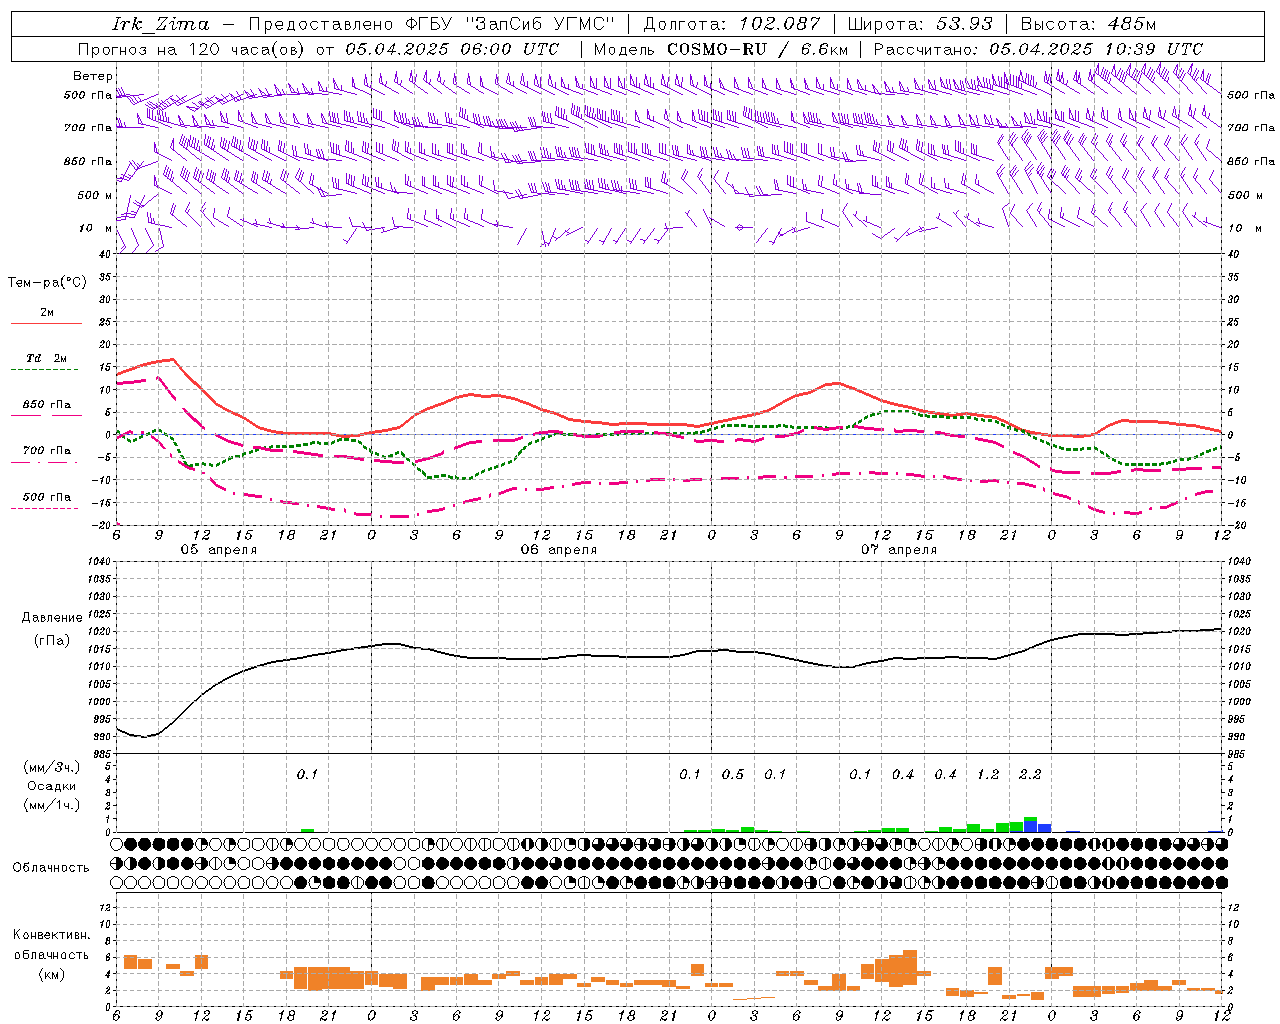
Task: Click the dashed line sample under '850 гПа' legend
Action: click(x=46, y=416)
